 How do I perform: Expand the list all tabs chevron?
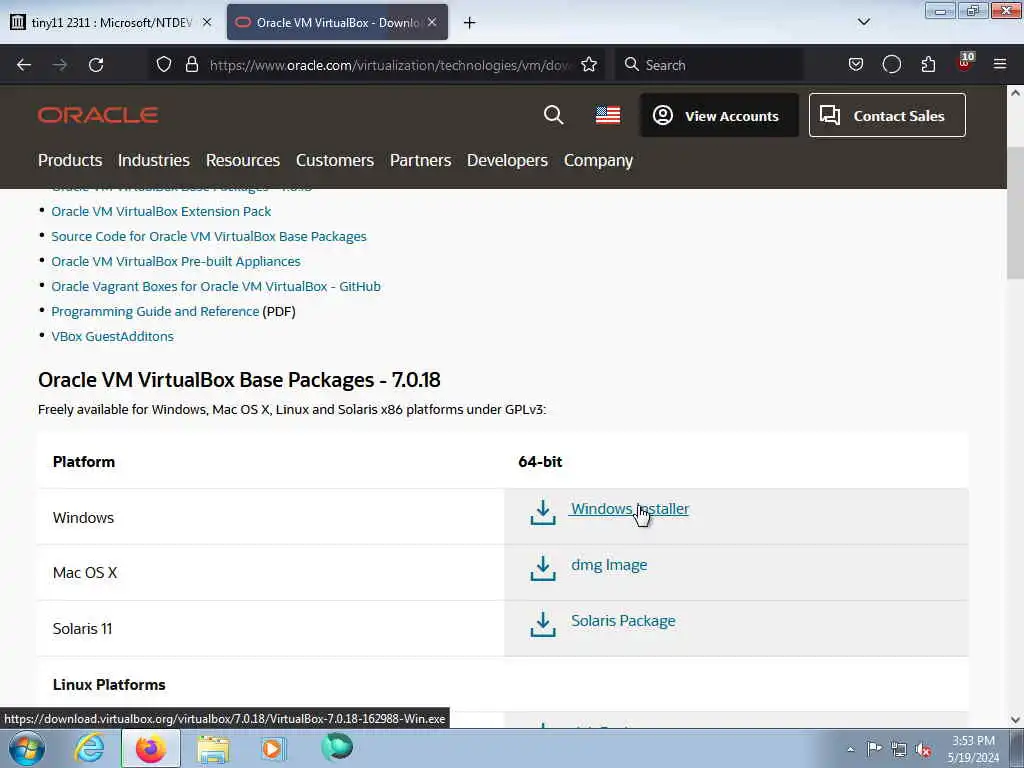(863, 22)
